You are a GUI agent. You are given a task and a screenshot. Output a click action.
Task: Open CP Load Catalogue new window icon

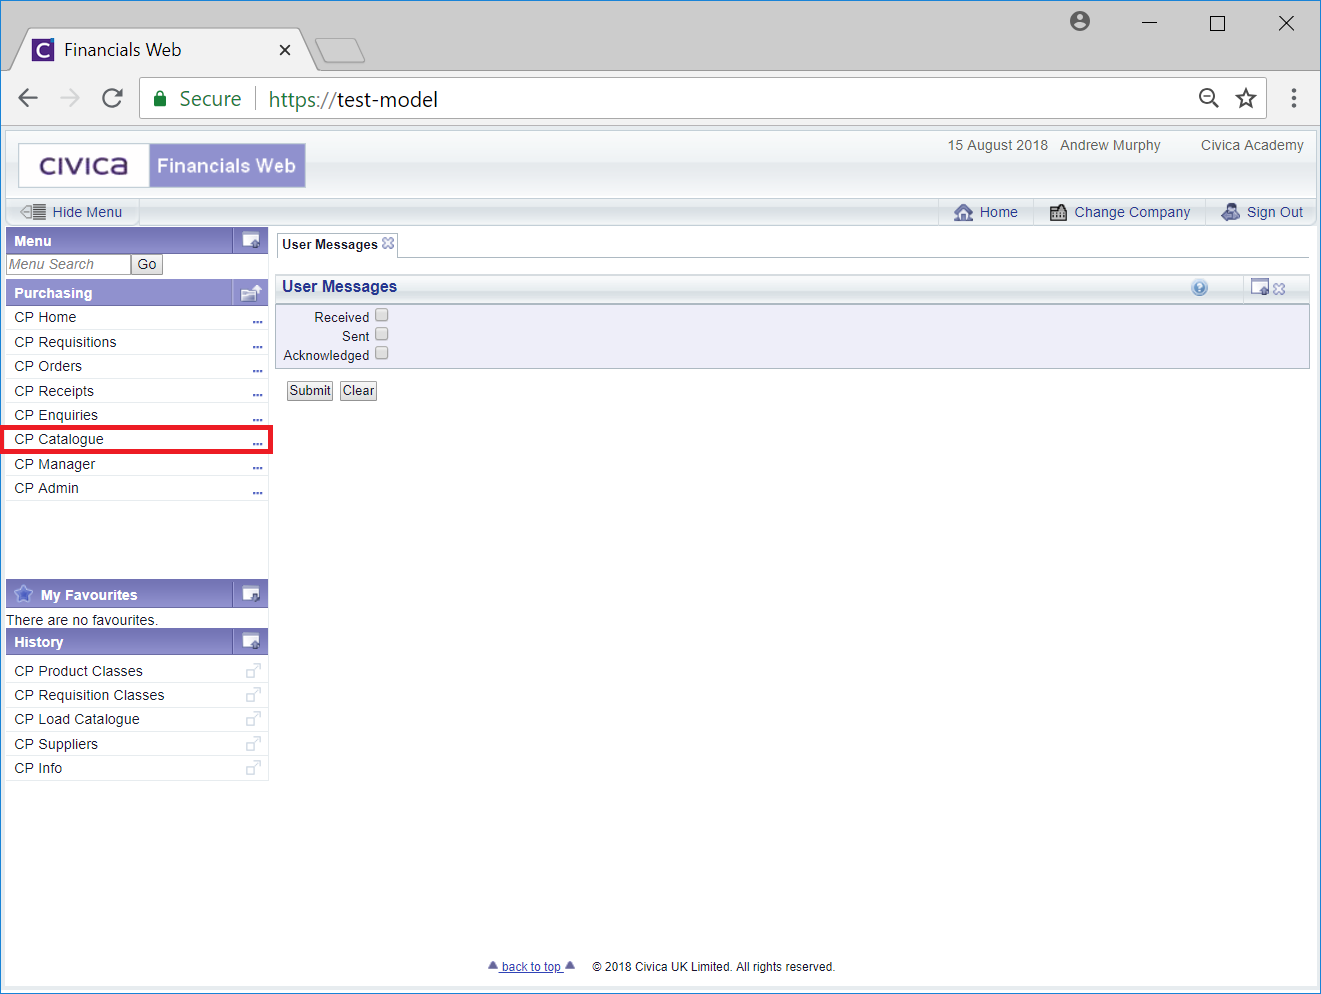tap(253, 718)
